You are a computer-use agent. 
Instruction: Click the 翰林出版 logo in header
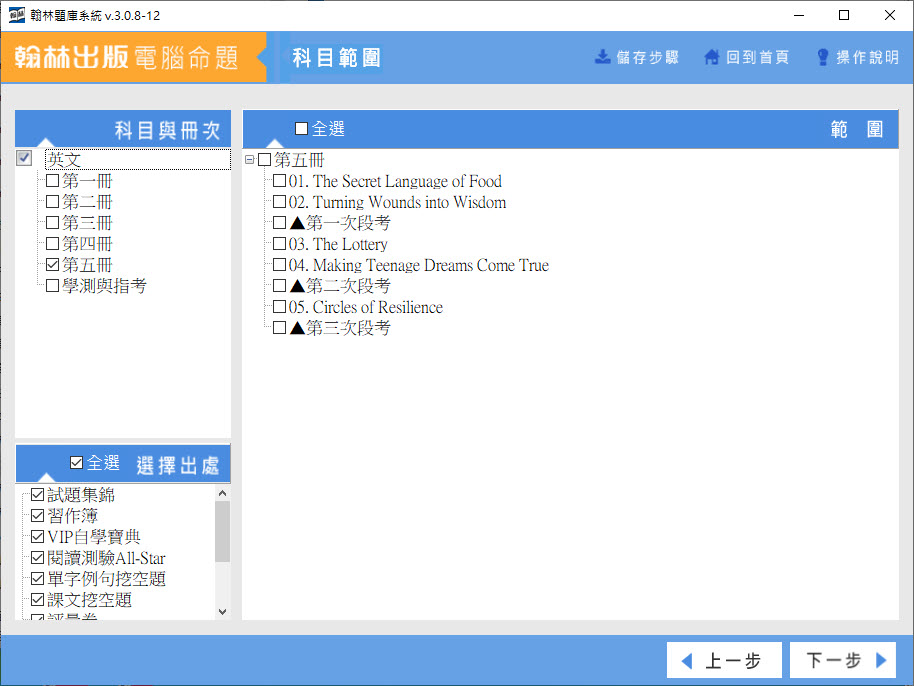coord(72,57)
